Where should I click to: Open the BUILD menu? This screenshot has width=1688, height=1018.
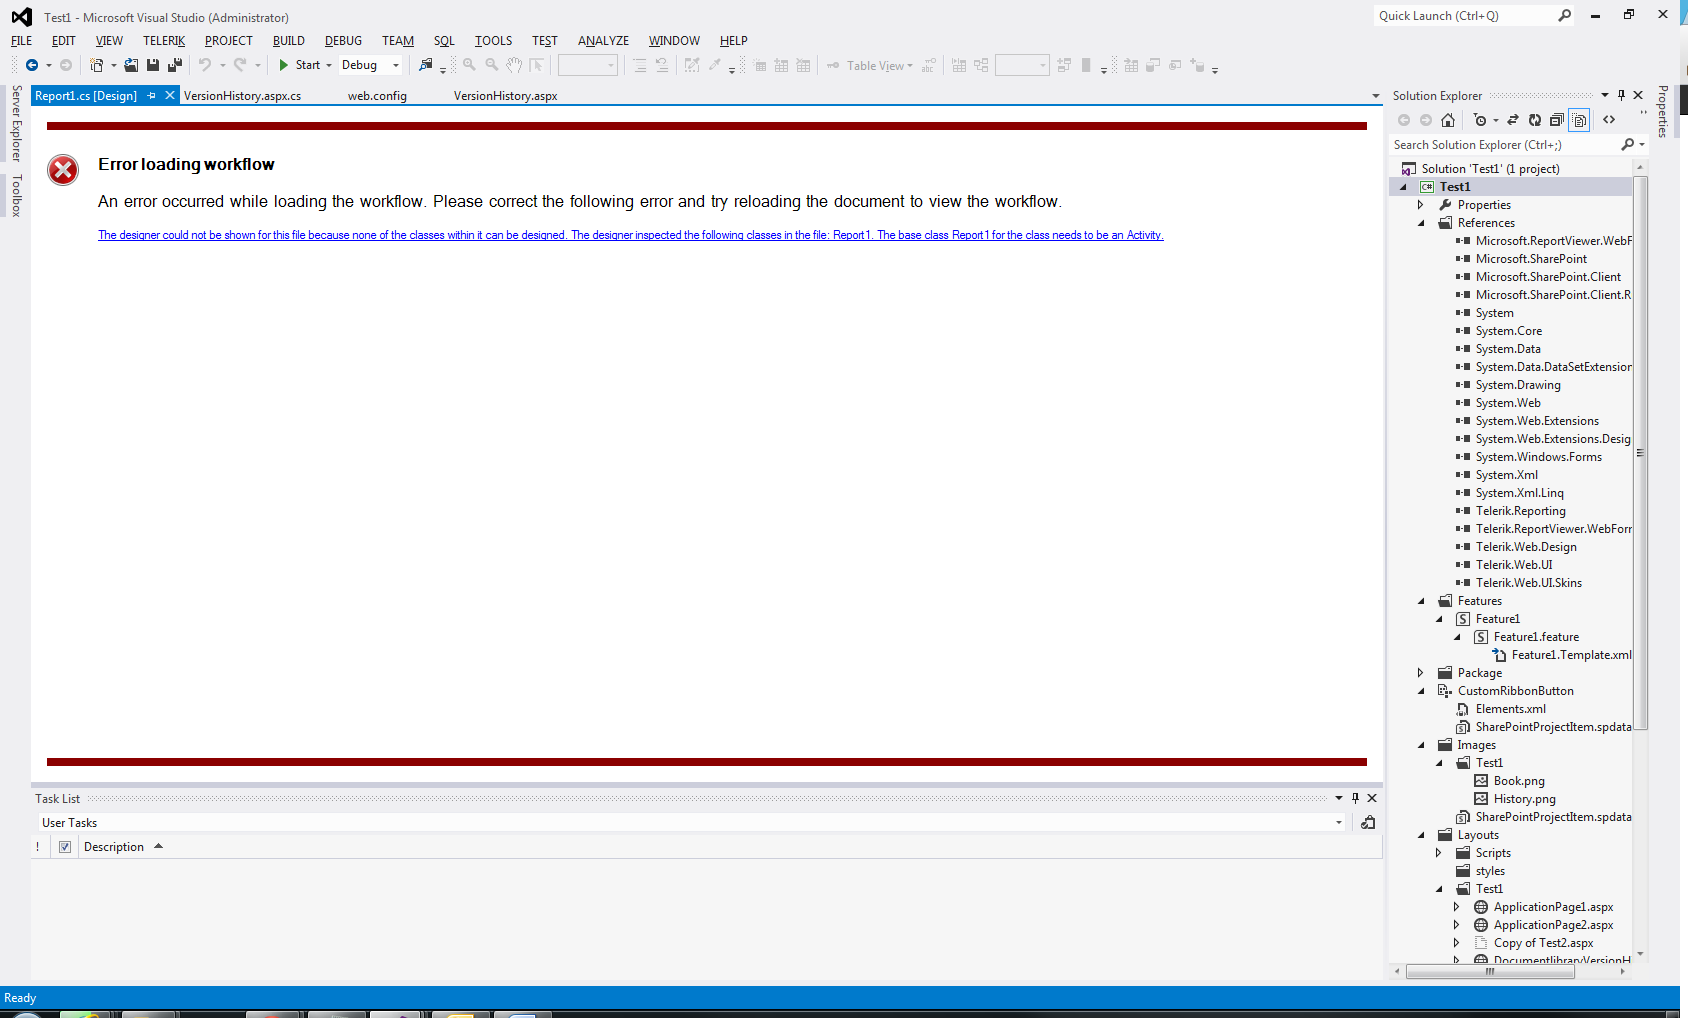click(289, 41)
